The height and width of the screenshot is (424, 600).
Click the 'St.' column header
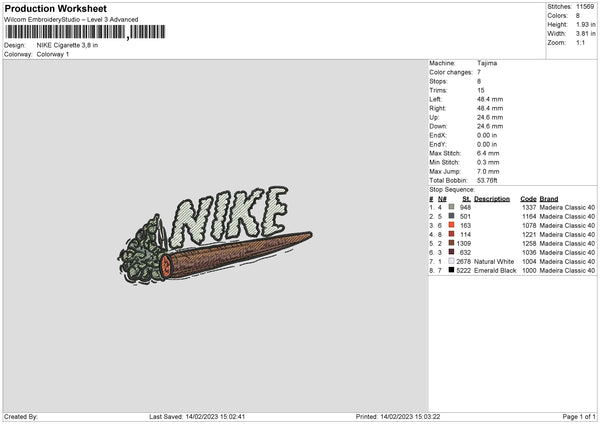[466, 199]
